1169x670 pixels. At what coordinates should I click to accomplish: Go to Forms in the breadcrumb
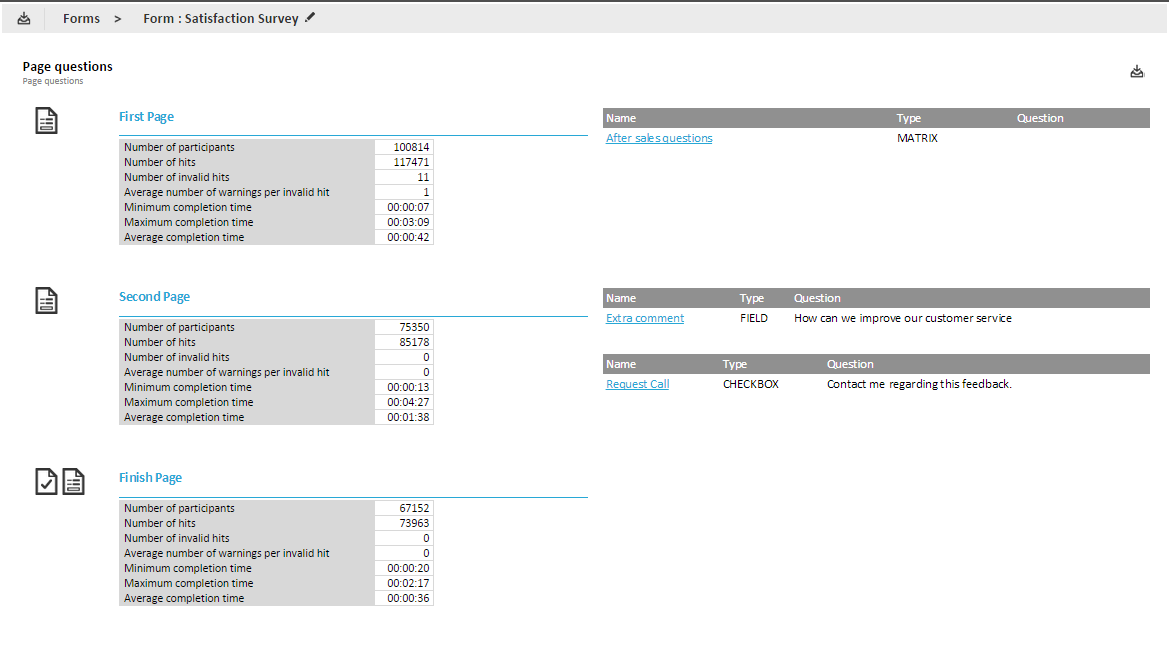pos(81,18)
